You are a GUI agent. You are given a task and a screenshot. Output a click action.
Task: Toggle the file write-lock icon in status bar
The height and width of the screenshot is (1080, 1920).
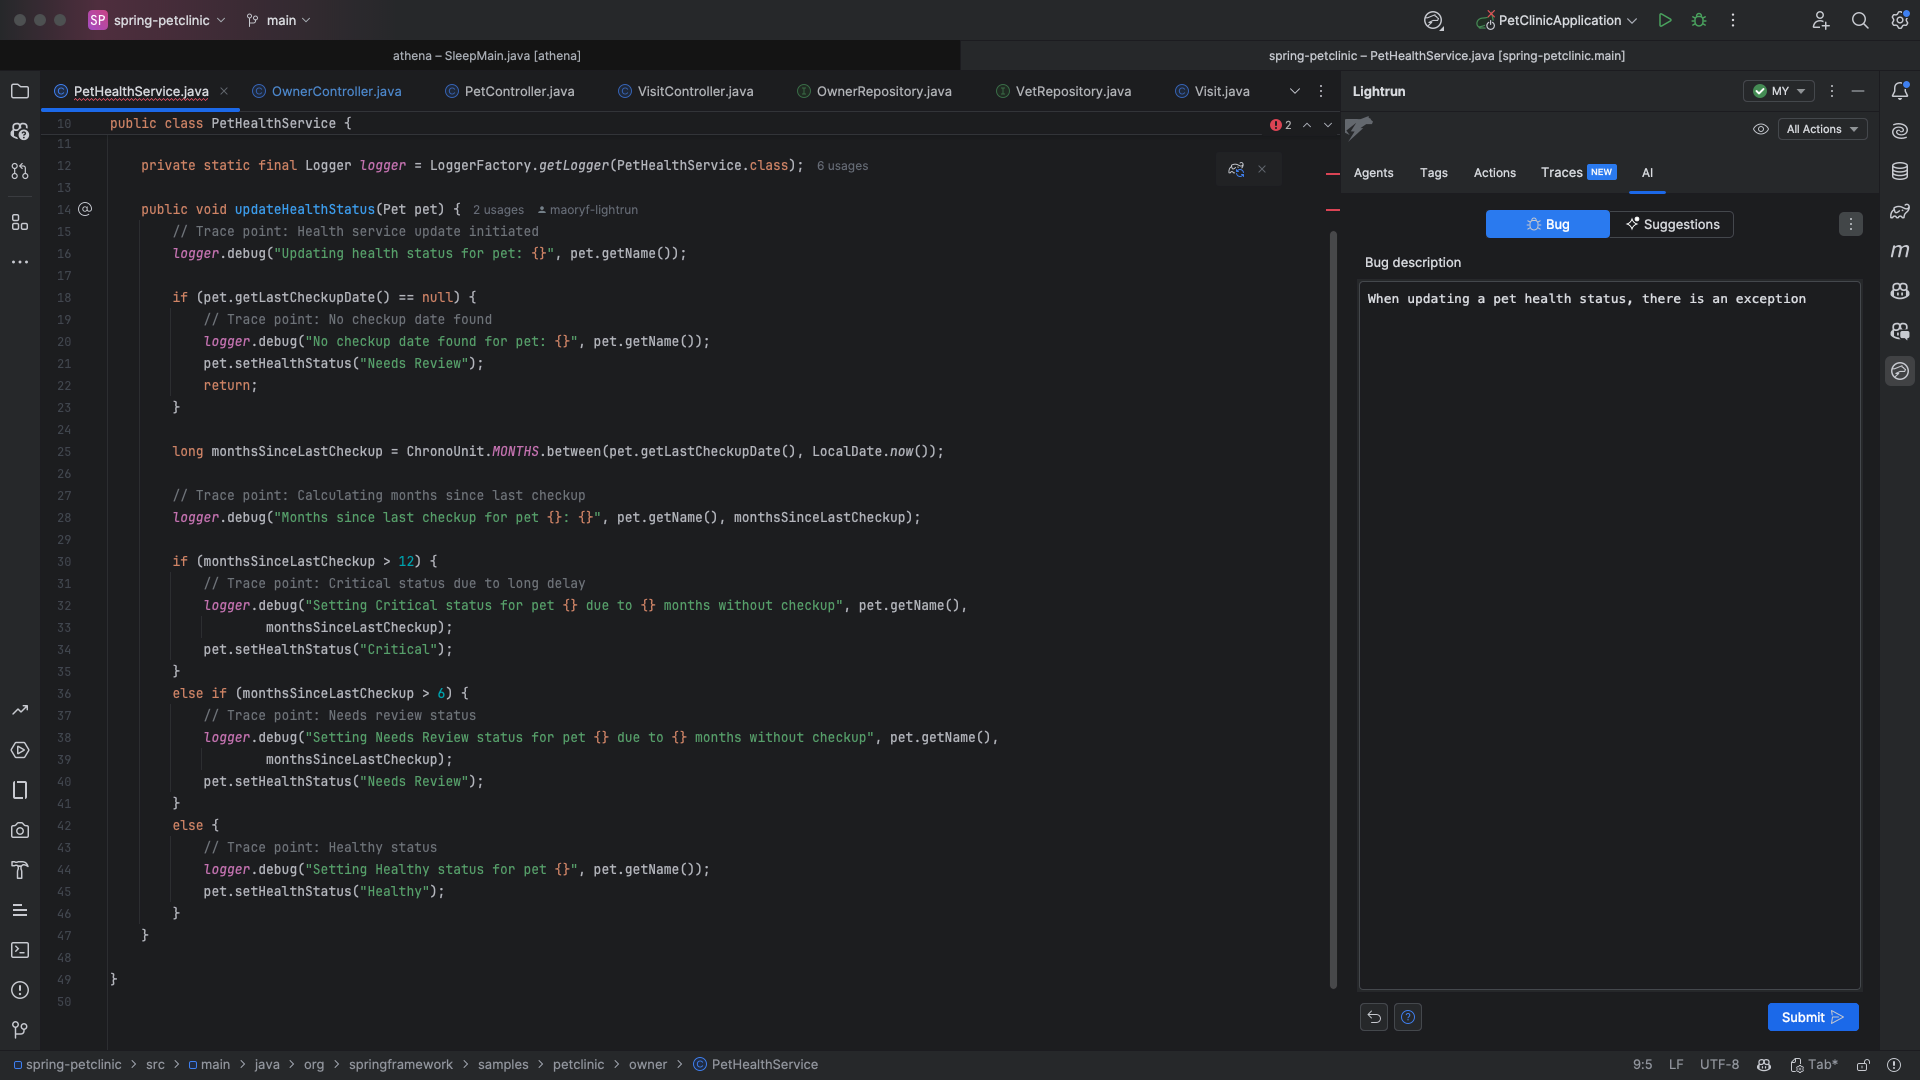click(x=1864, y=1065)
